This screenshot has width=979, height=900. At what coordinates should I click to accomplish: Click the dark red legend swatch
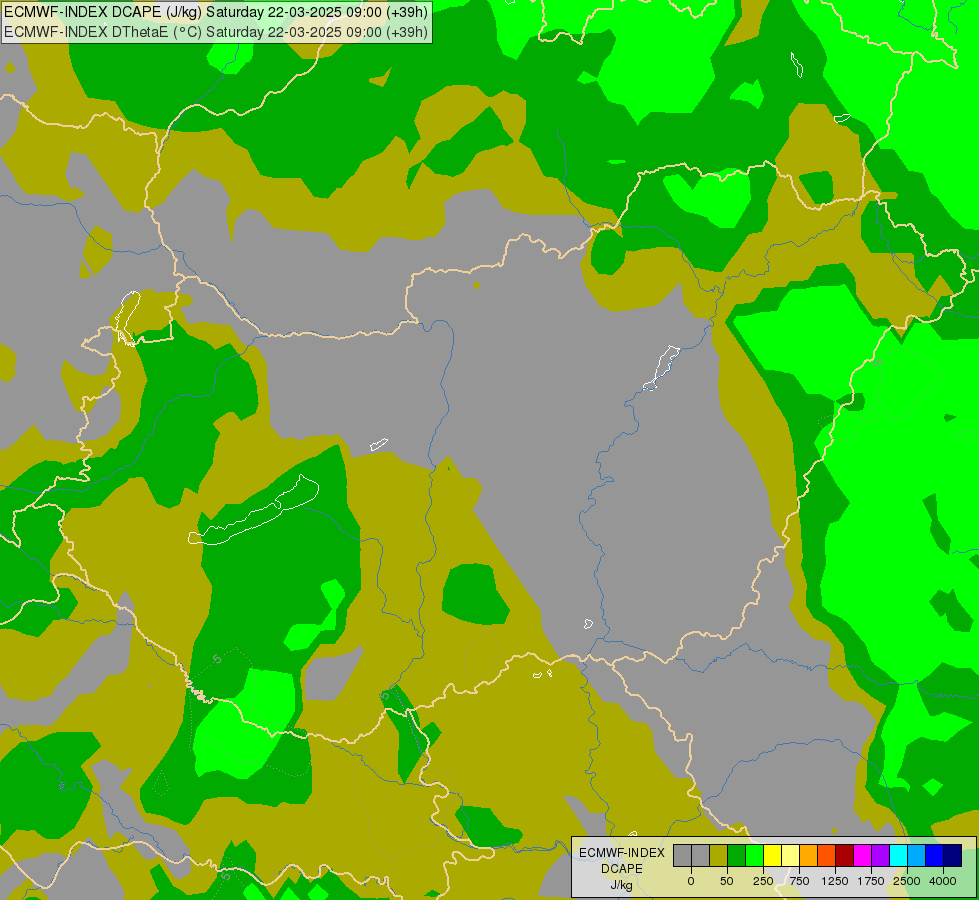coord(845,856)
